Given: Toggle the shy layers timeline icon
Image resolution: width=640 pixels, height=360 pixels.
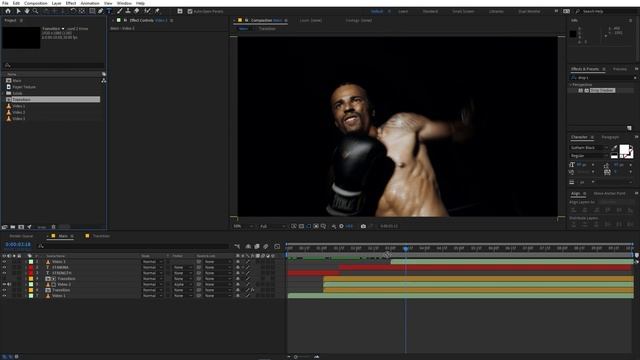Looking at the screenshot, I should [248, 246].
